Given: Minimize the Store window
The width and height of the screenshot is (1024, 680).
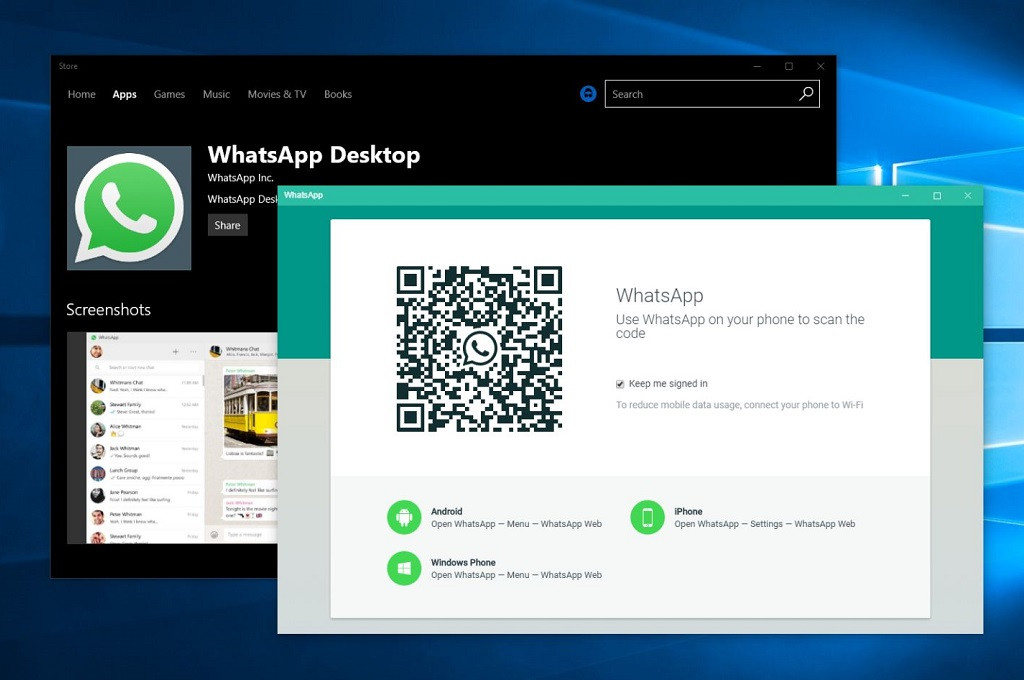Looking at the screenshot, I should [757, 66].
